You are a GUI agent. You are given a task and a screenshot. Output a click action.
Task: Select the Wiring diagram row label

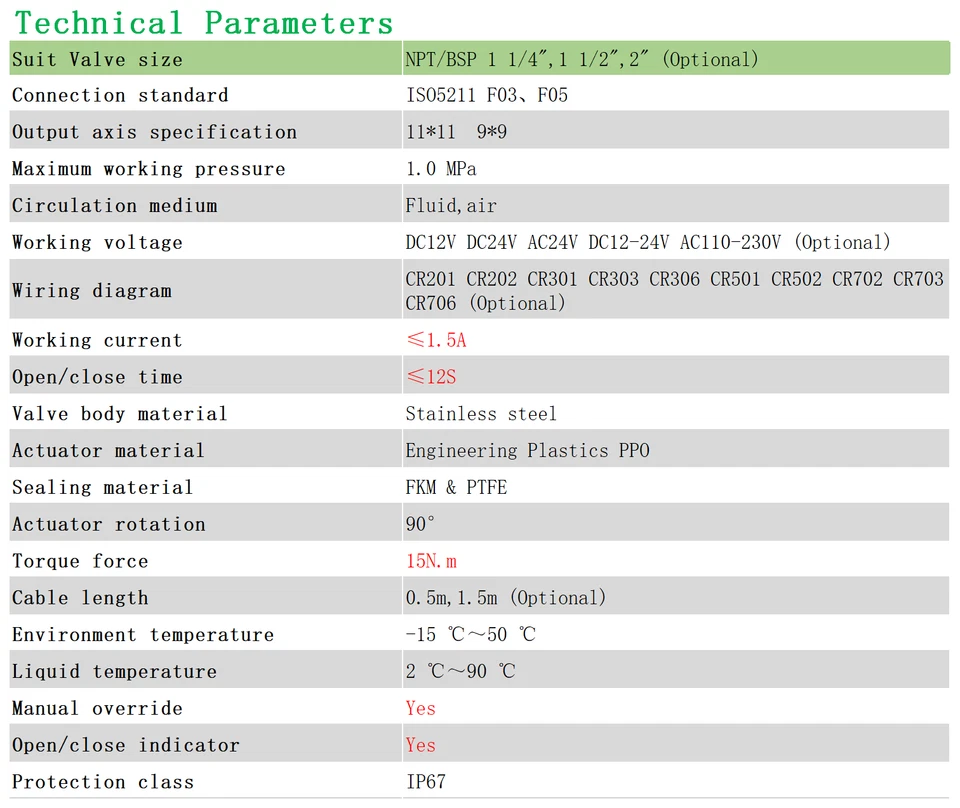click(x=92, y=291)
